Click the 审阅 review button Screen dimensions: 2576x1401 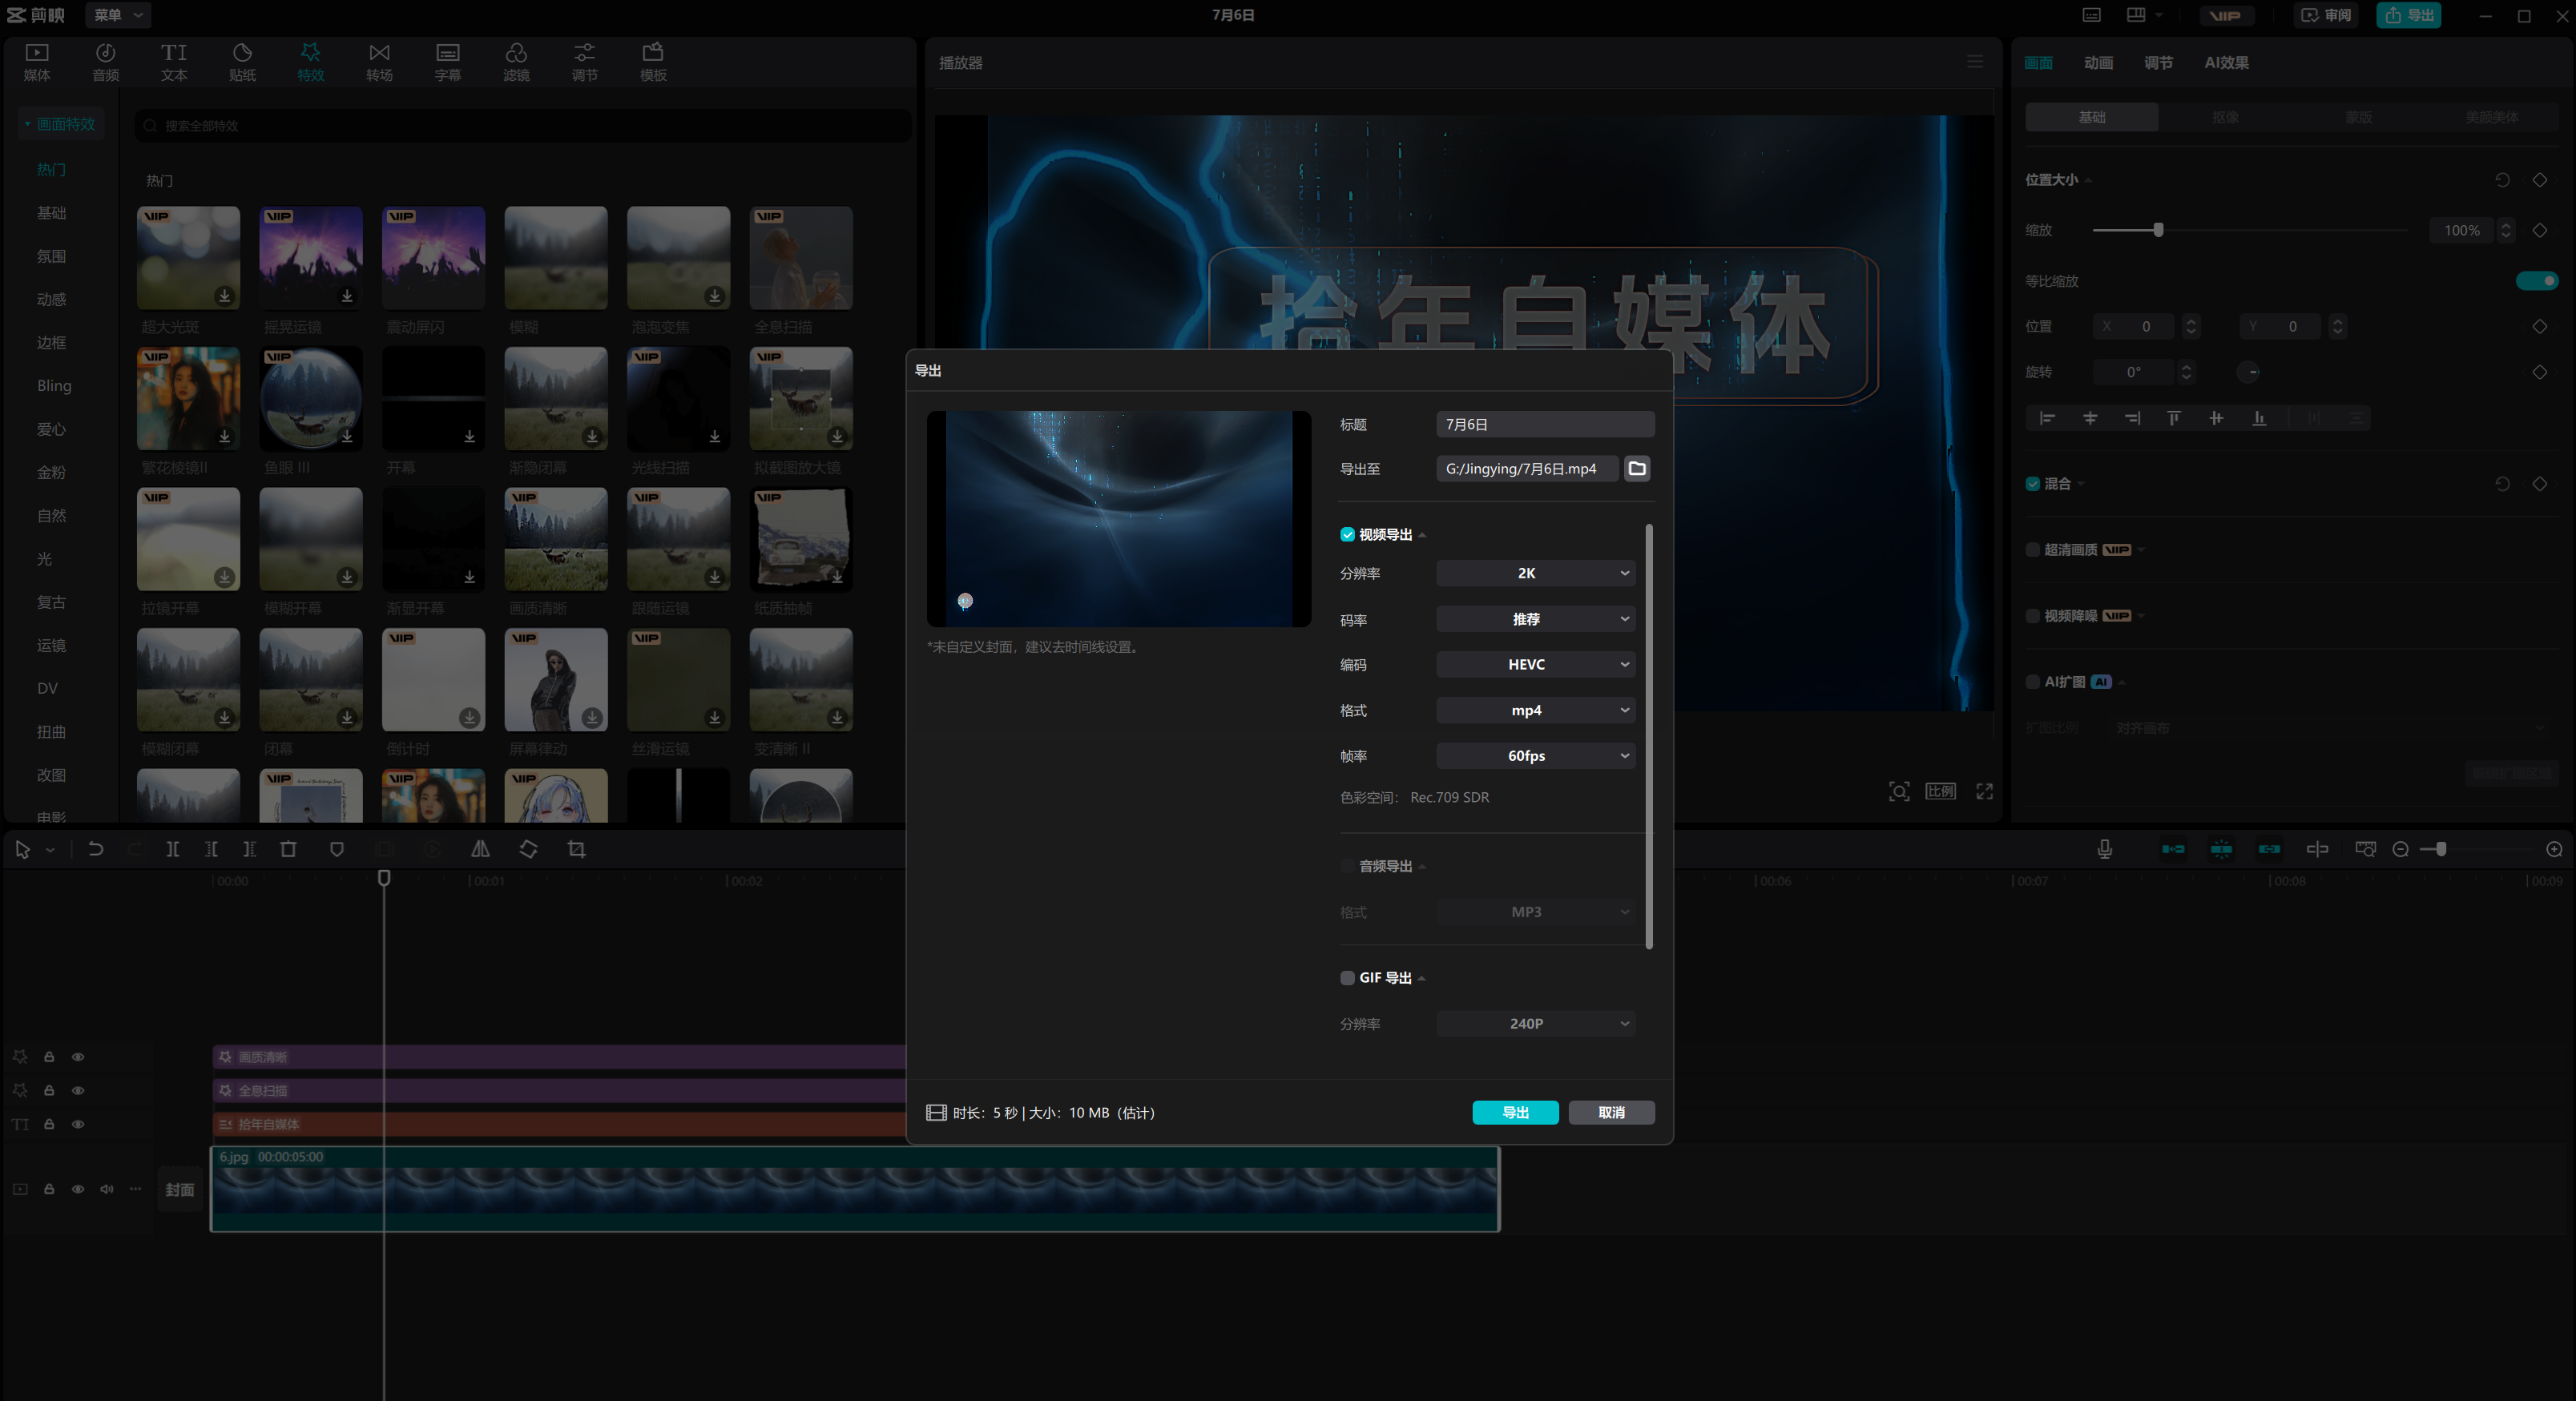point(2325,15)
